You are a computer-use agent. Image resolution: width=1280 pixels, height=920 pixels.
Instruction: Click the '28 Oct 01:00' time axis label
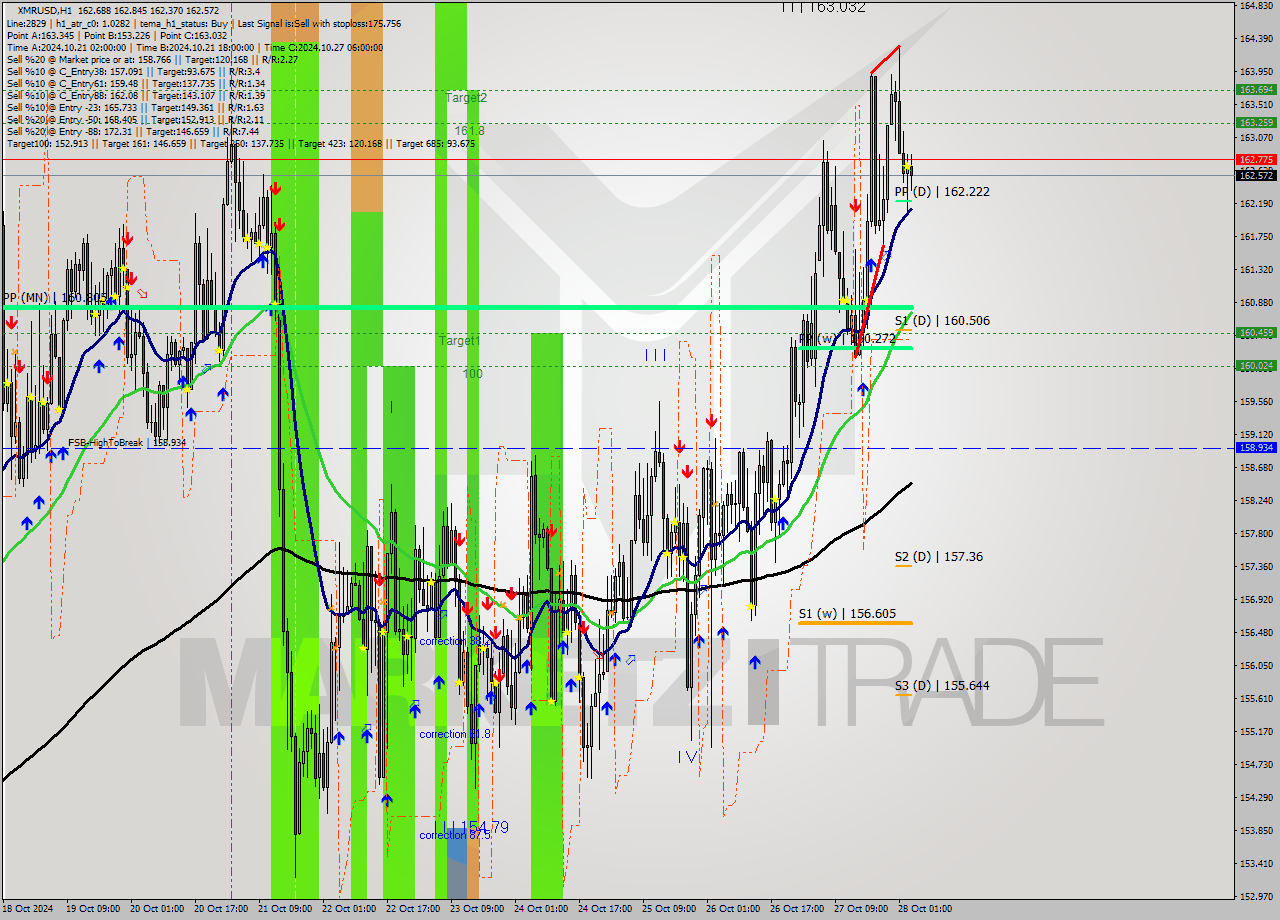[x=924, y=909]
